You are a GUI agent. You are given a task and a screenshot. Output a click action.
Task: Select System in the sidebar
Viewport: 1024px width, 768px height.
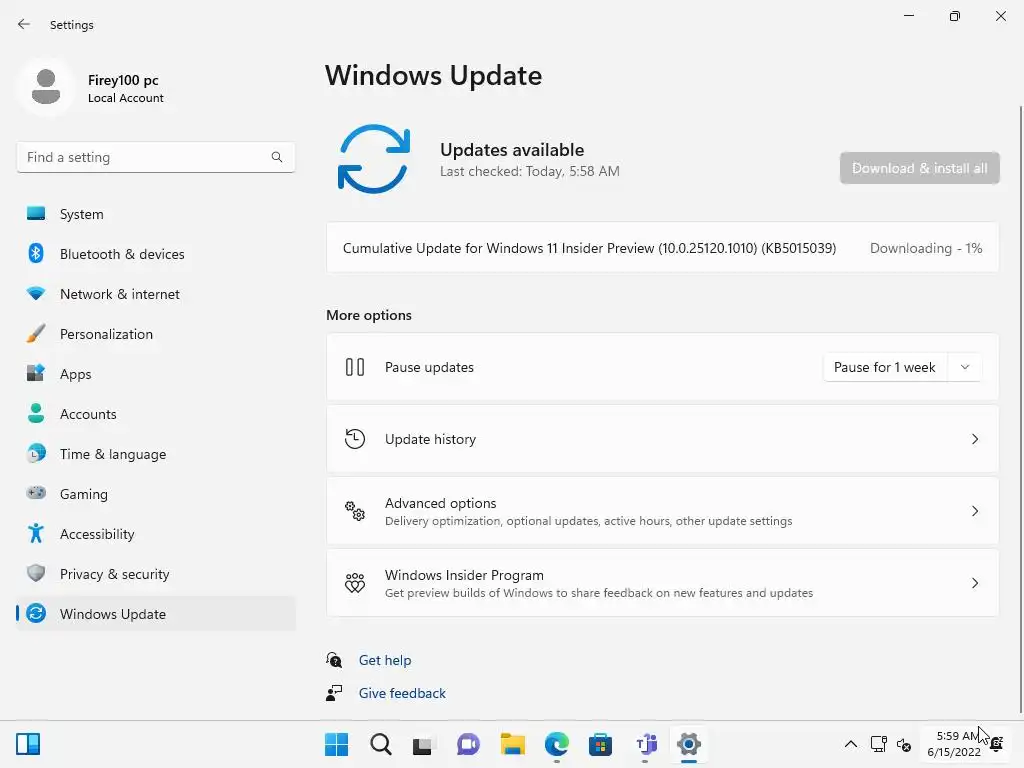(x=155, y=214)
